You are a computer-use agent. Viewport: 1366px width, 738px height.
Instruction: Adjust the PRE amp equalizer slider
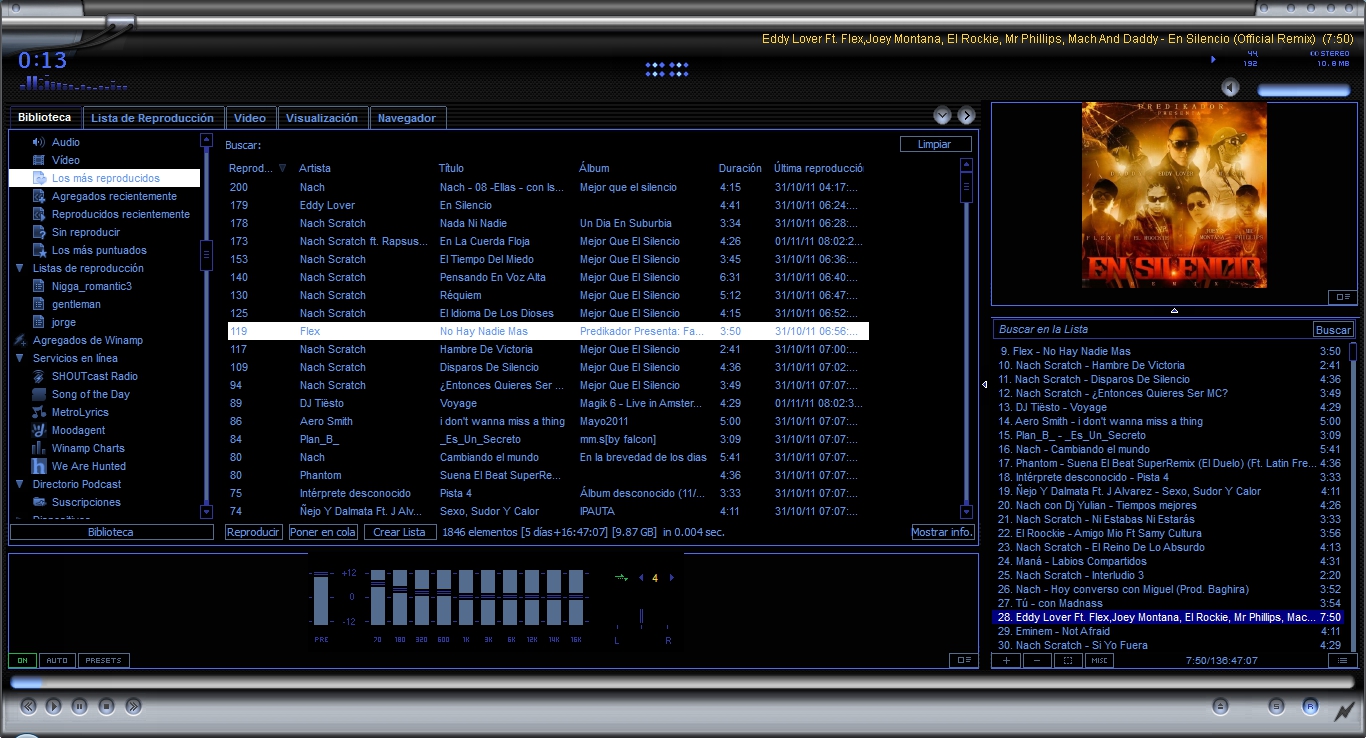tap(321, 598)
